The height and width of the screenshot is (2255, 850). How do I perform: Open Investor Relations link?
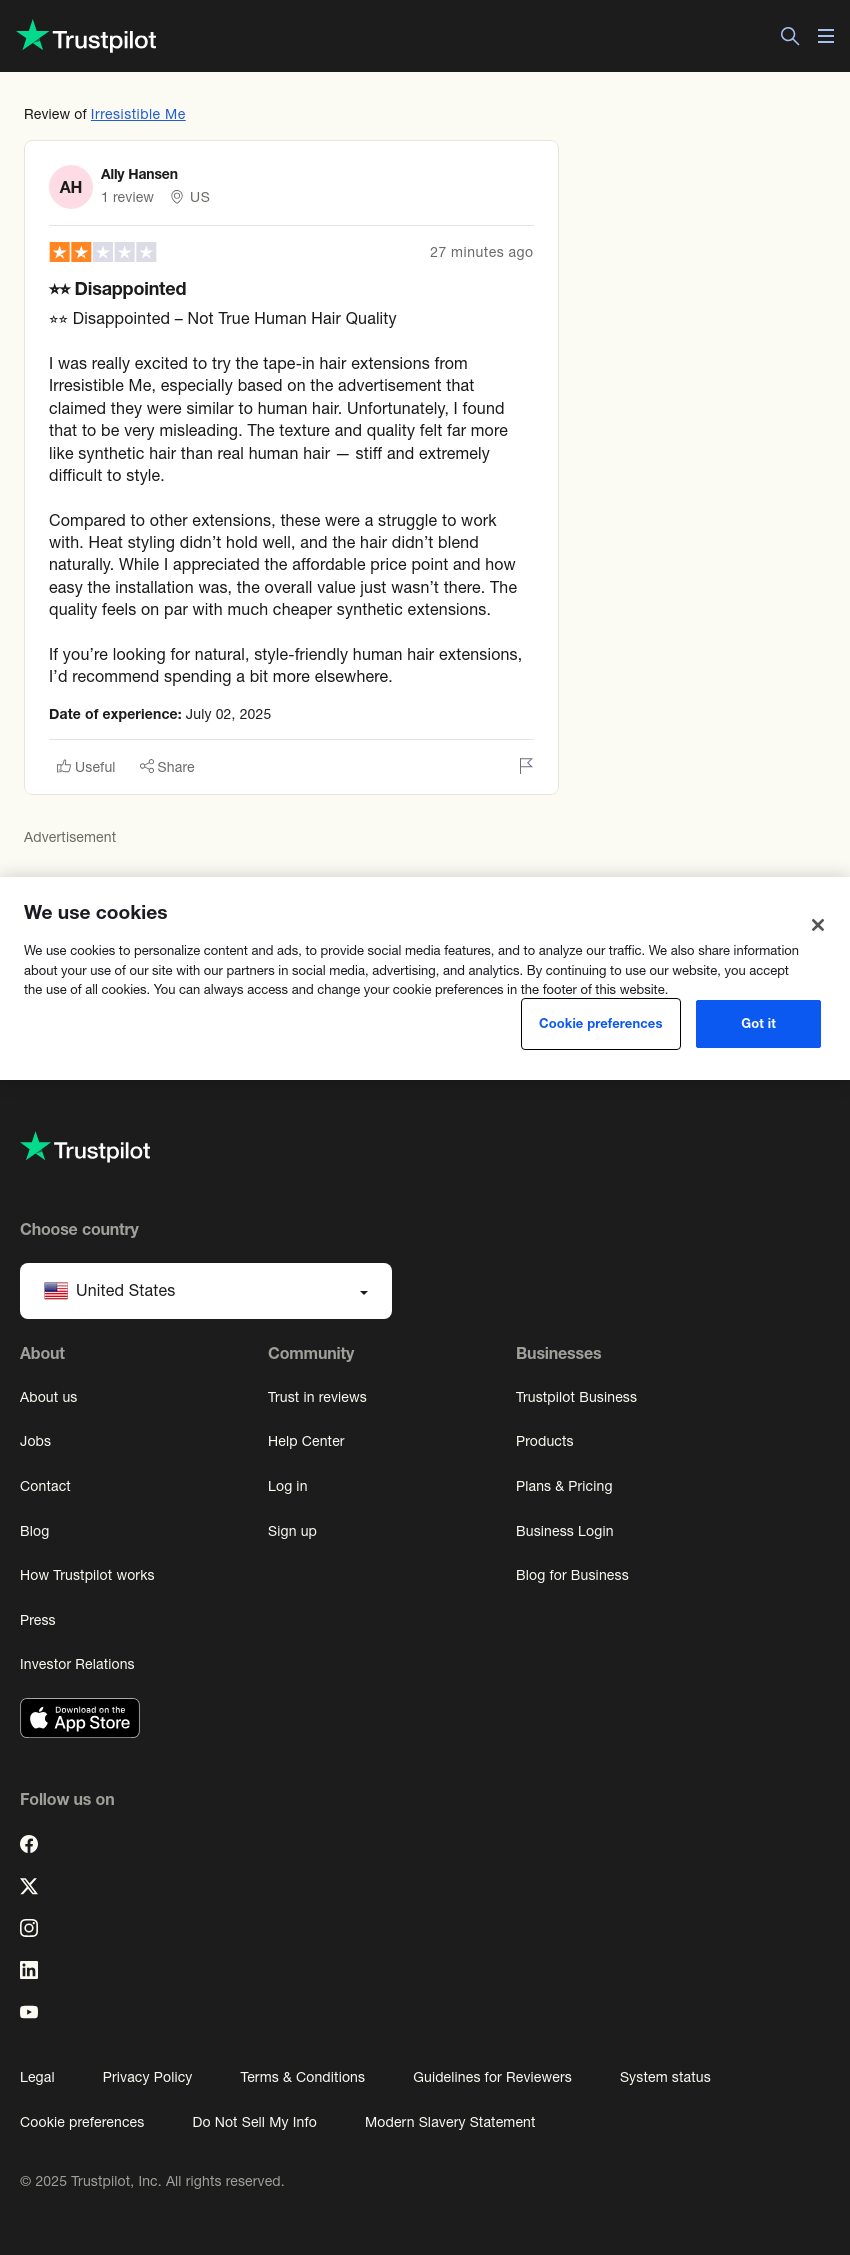coord(77,1664)
